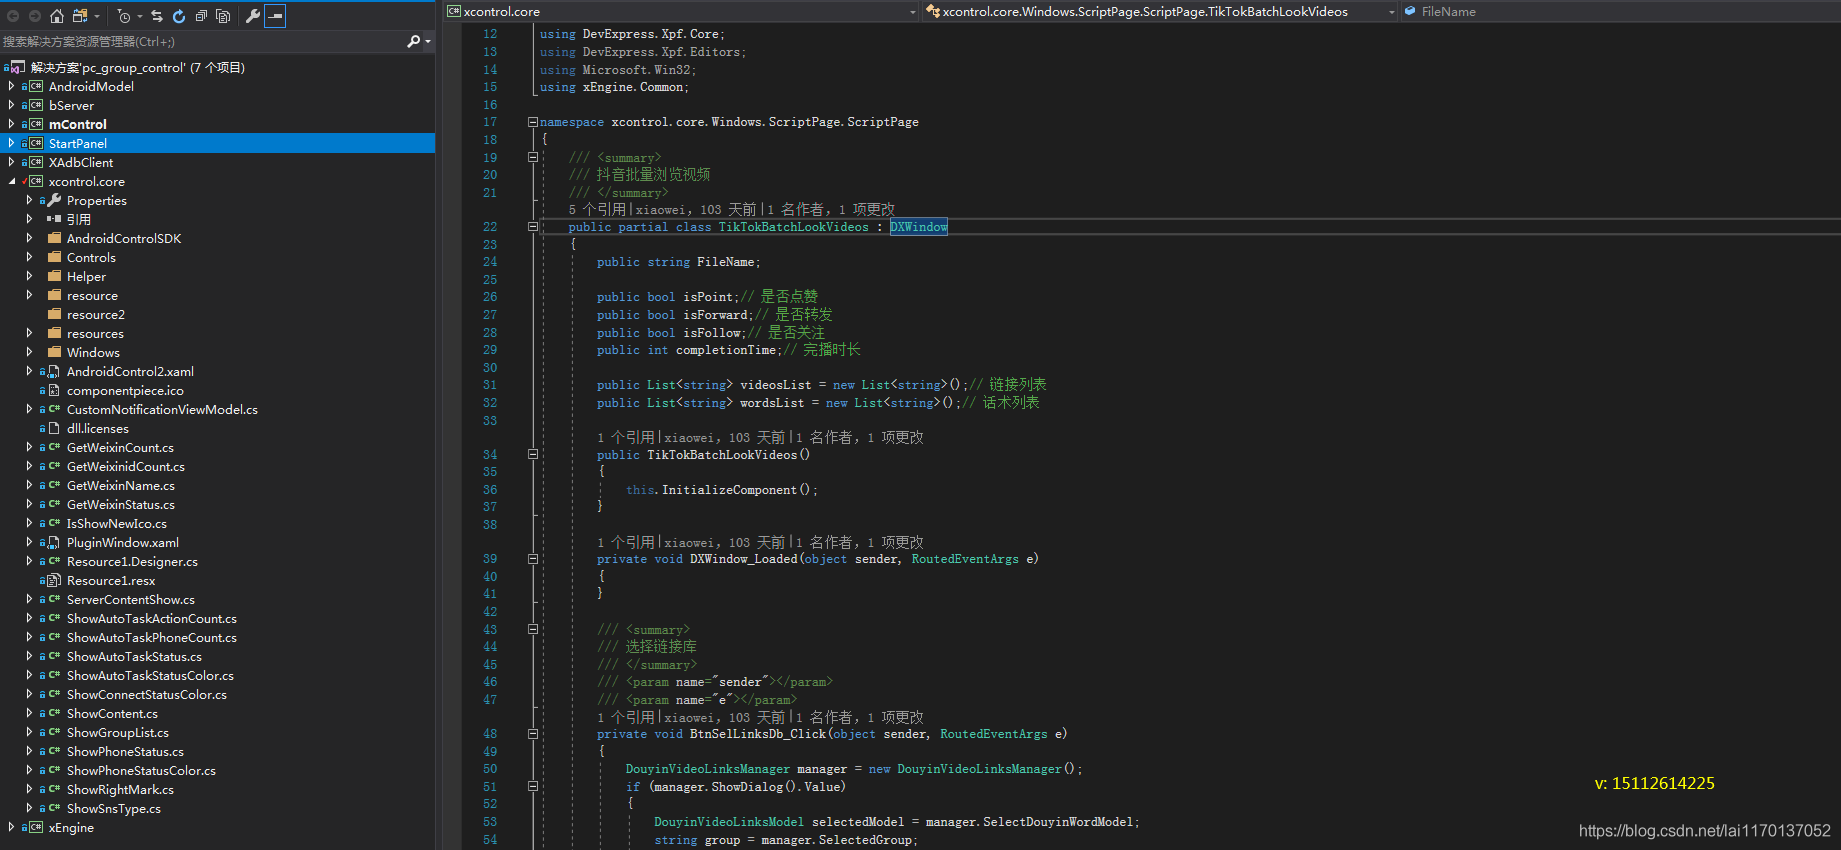Expand Resource1.Designer.cs node
Screen dimensions: 1841x850
pyautogui.click(x=29, y=561)
